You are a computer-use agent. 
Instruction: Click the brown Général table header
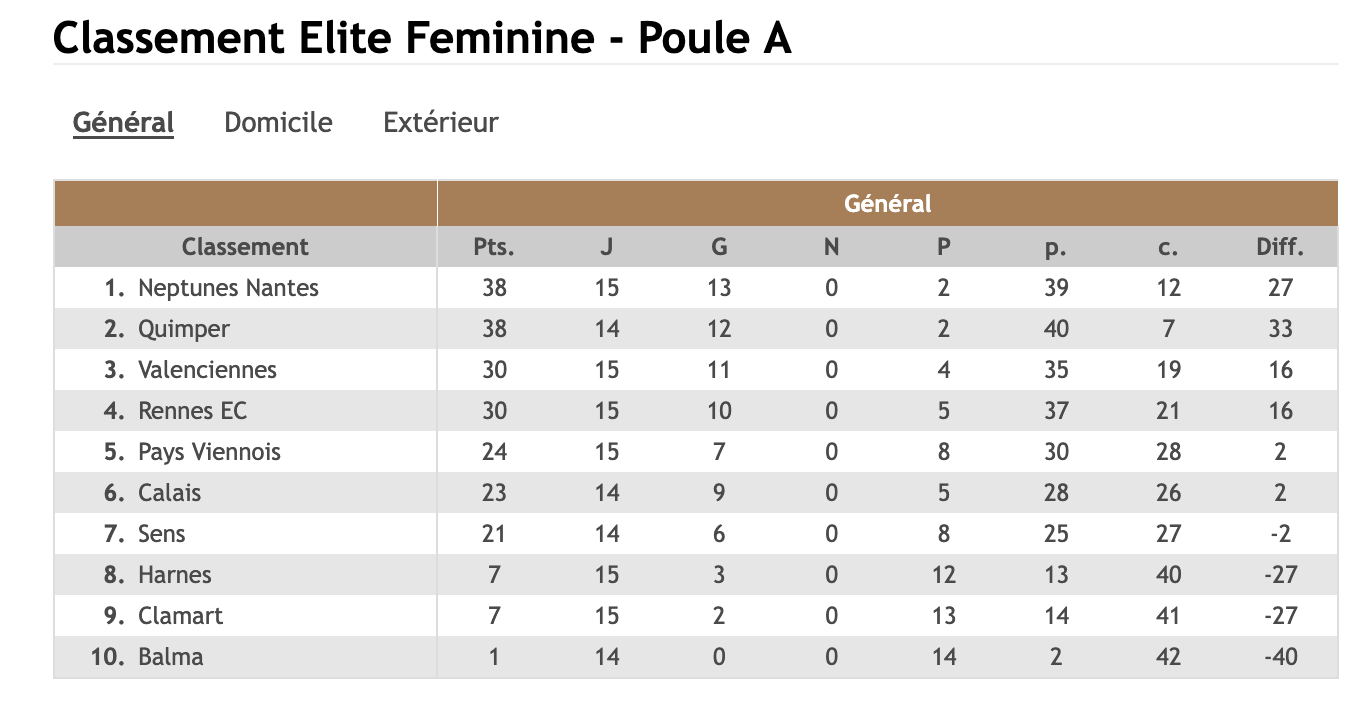click(x=887, y=204)
